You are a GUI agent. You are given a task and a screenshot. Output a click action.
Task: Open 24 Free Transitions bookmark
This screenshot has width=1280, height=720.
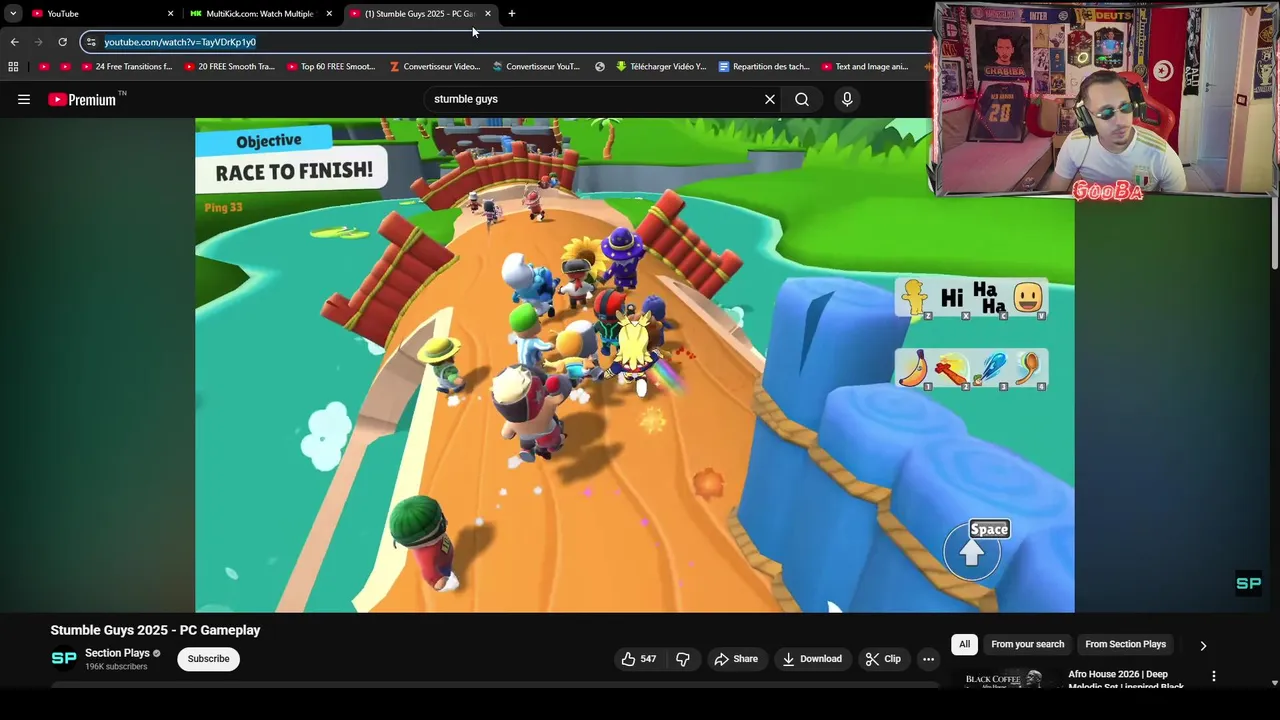[x=126, y=67]
